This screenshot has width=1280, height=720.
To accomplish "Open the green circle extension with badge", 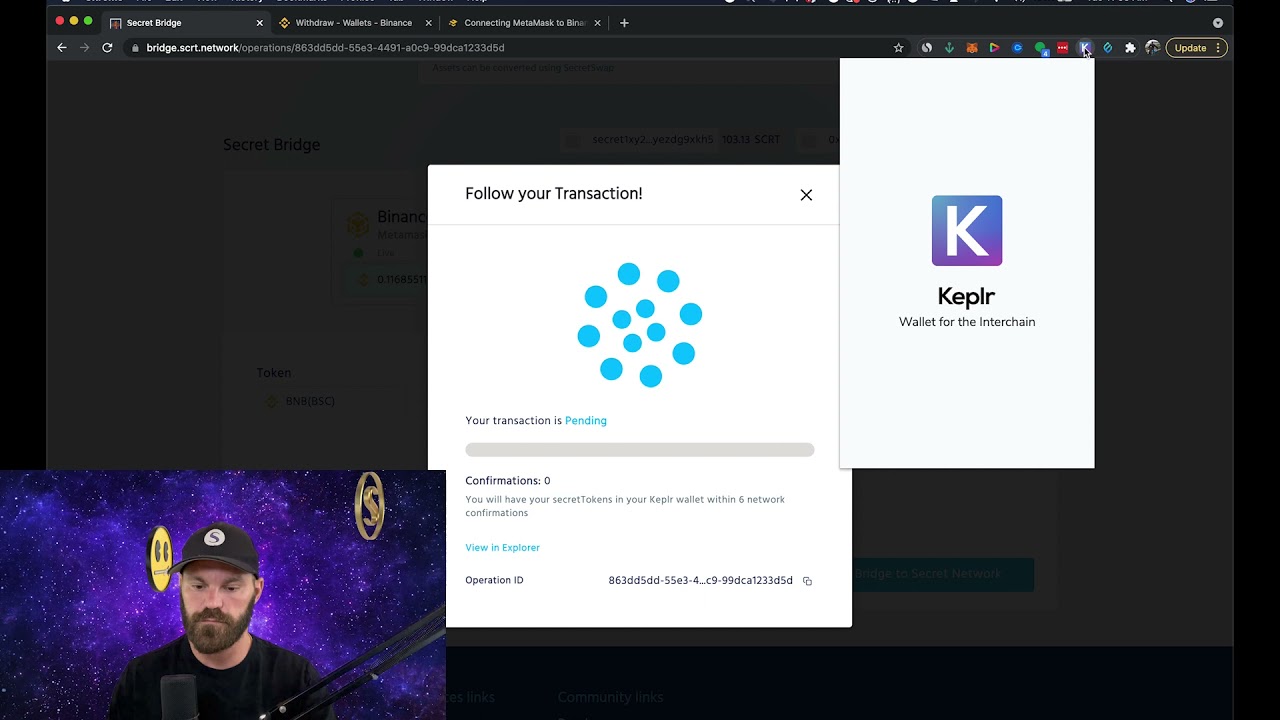I will [x=1040, y=48].
